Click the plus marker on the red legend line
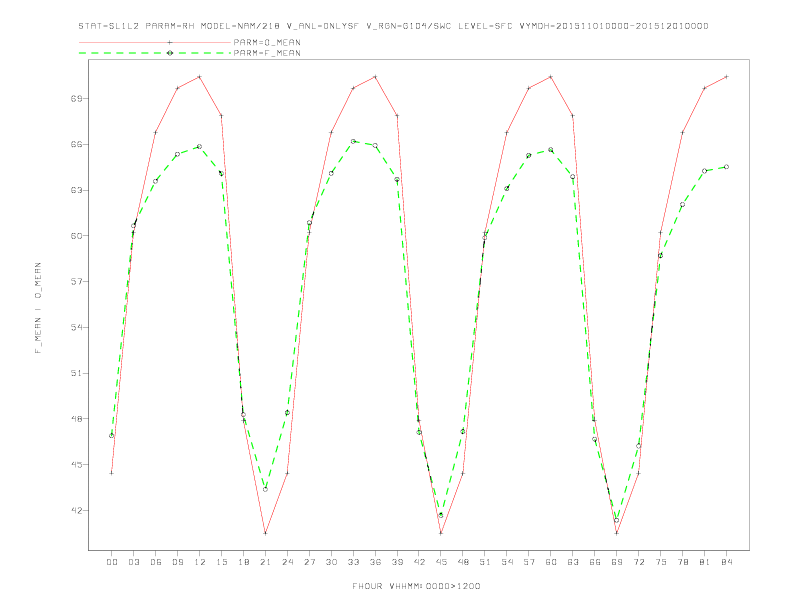Viewport: 792px width, 612px height. (x=170, y=42)
